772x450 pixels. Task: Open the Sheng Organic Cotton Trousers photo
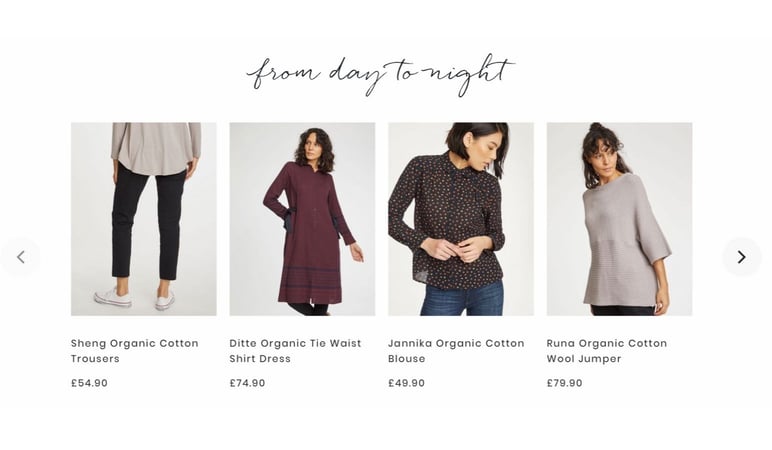144,219
